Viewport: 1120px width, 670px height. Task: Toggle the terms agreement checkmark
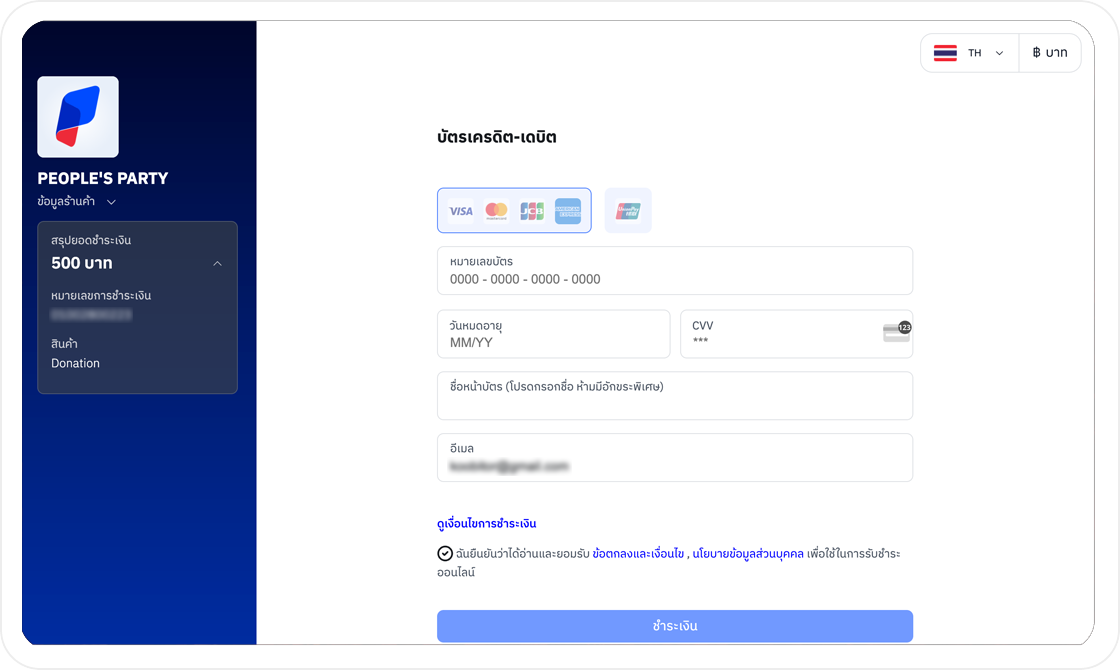[x=445, y=554]
